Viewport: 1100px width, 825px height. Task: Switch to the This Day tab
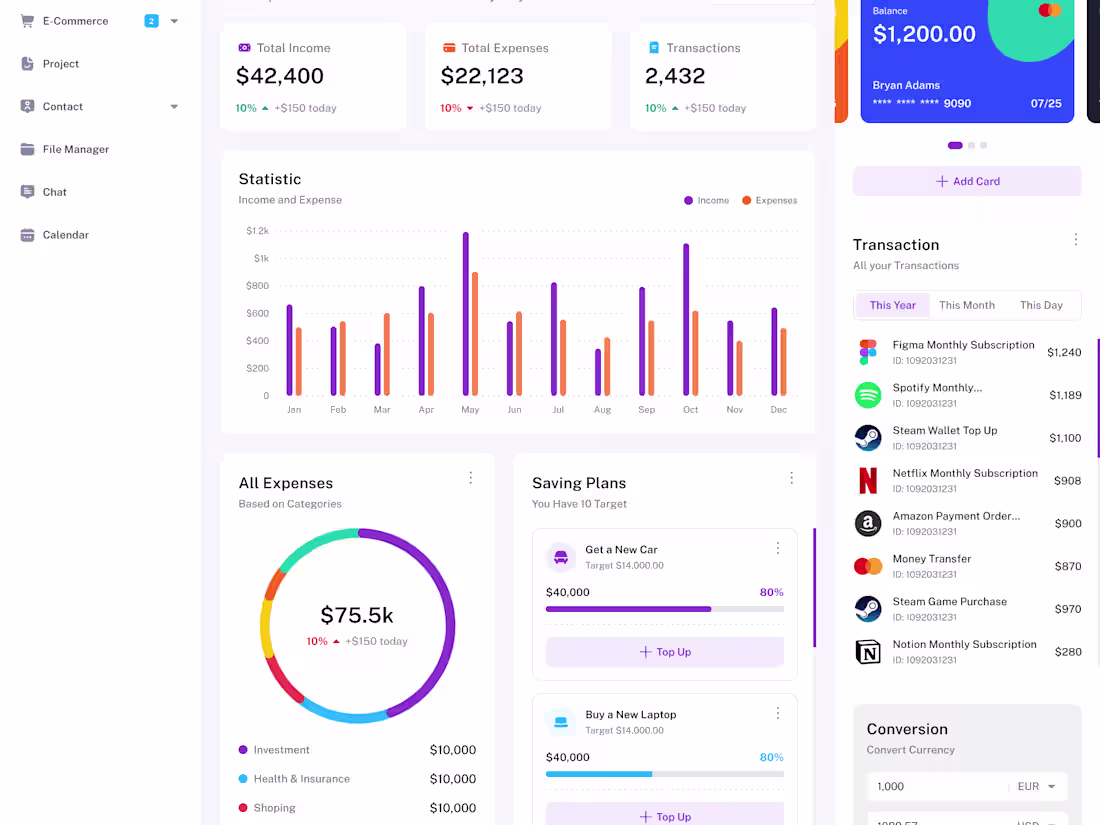[x=1040, y=305]
